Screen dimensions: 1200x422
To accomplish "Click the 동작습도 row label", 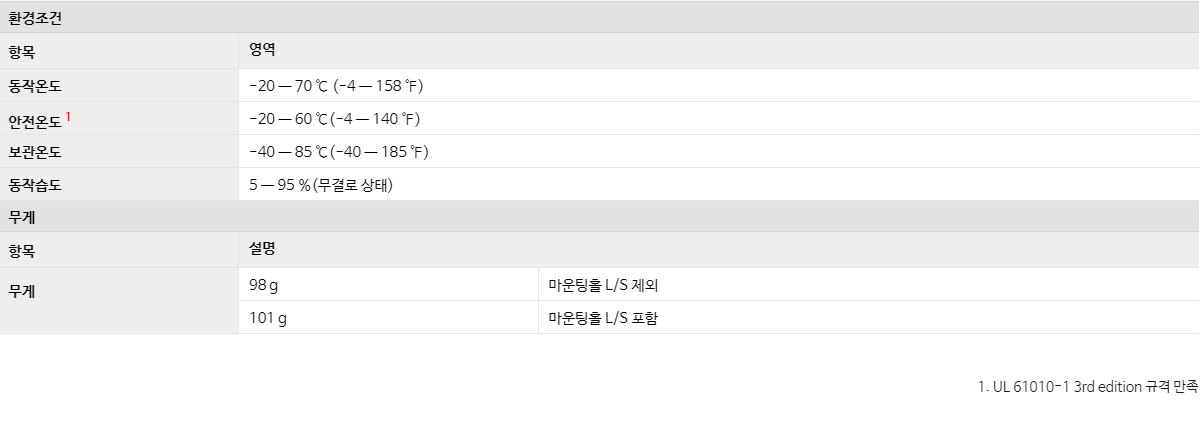I will pos(35,185).
